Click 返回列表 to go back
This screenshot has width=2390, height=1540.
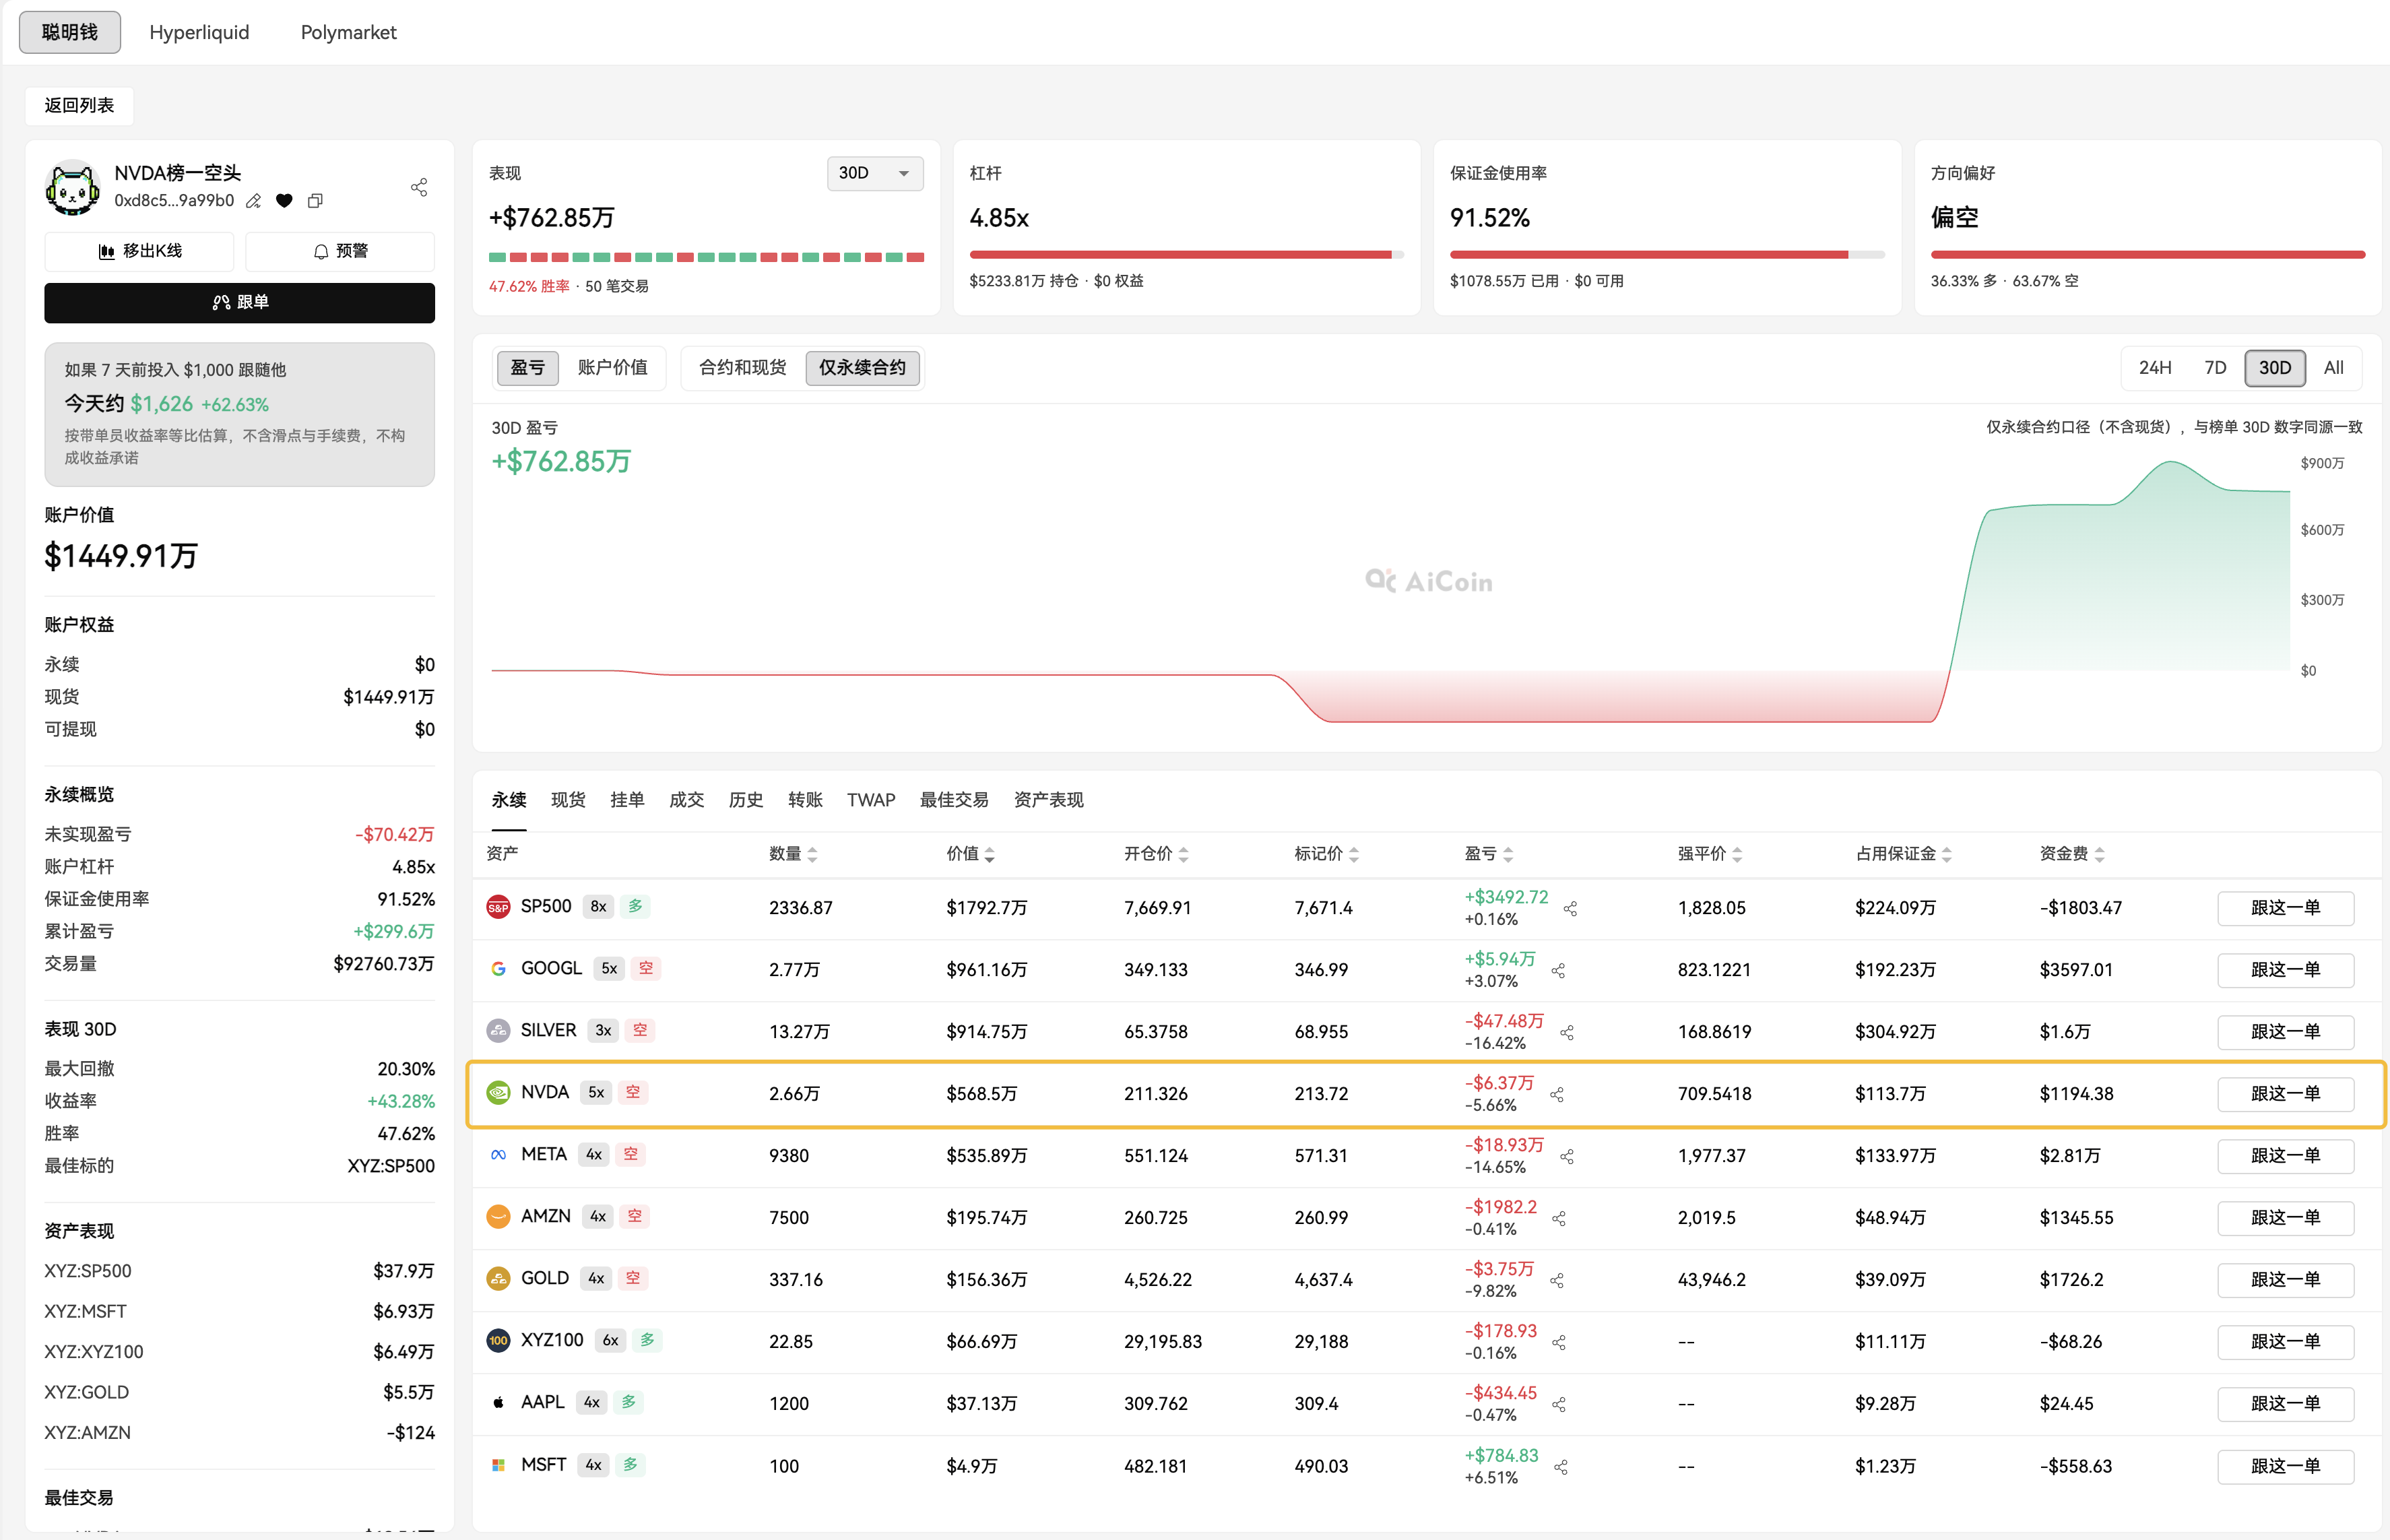[x=79, y=105]
